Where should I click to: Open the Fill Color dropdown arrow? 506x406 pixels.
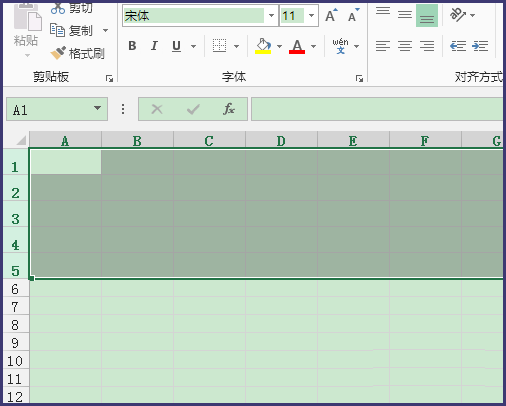[x=279, y=46]
